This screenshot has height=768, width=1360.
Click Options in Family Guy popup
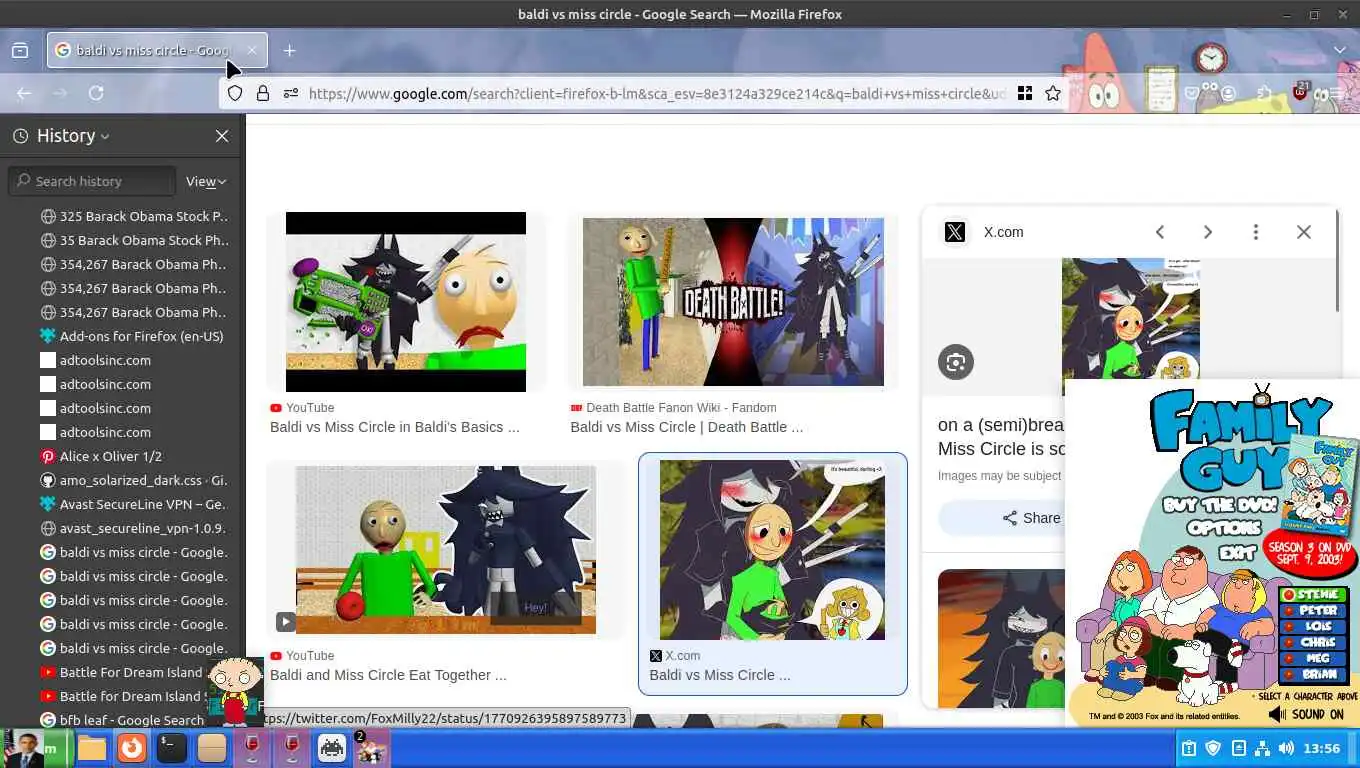coord(1224,528)
